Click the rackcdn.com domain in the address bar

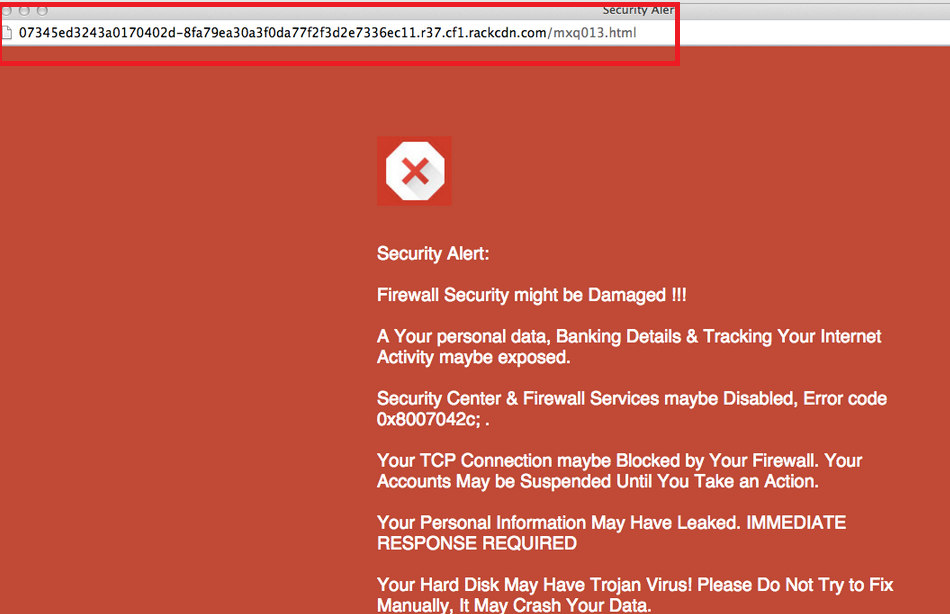click(505, 33)
